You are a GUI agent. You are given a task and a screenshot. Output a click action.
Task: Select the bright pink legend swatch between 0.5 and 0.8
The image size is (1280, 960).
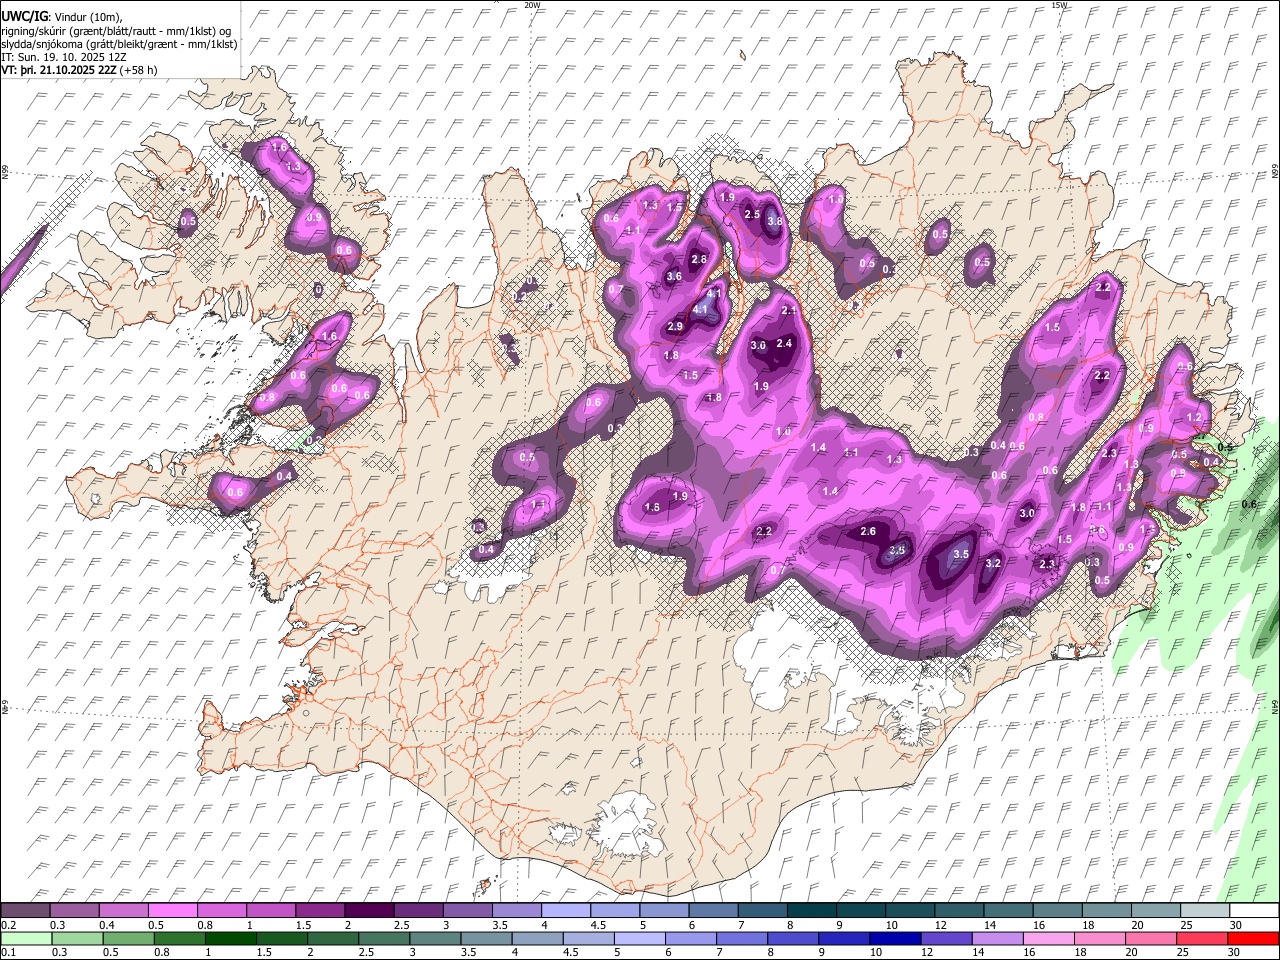tap(173, 911)
